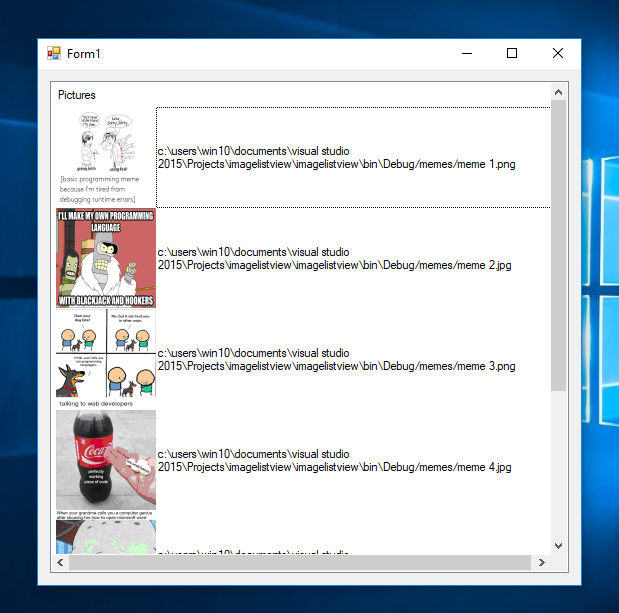Click the Form1 application icon in title bar
The height and width of the screenshot is (613, 619).
pyautogui.click(x=54, y=53)
